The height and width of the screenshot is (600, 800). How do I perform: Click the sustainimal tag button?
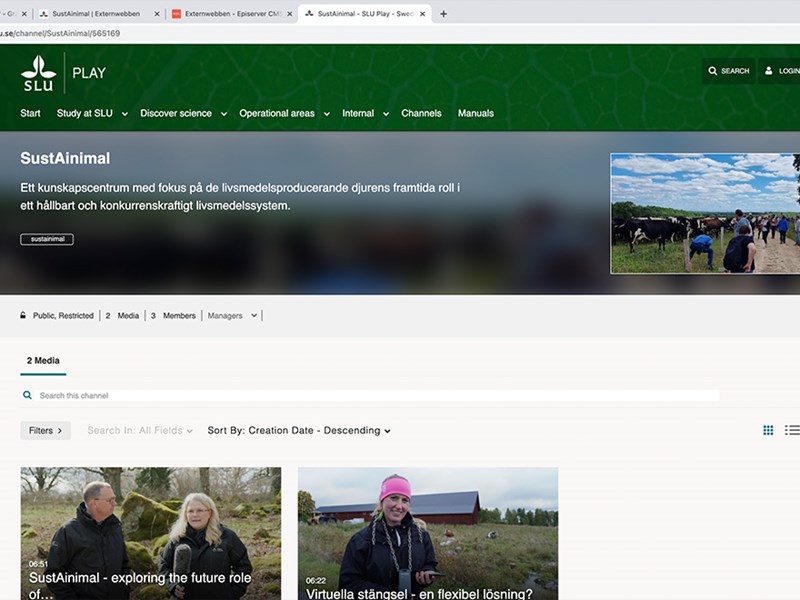coord(47,239)
